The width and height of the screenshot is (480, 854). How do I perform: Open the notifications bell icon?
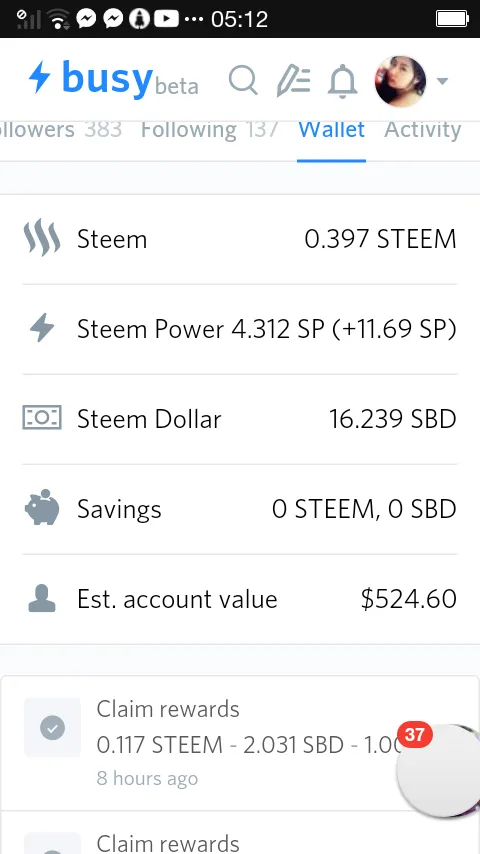[x=343, y=82]
